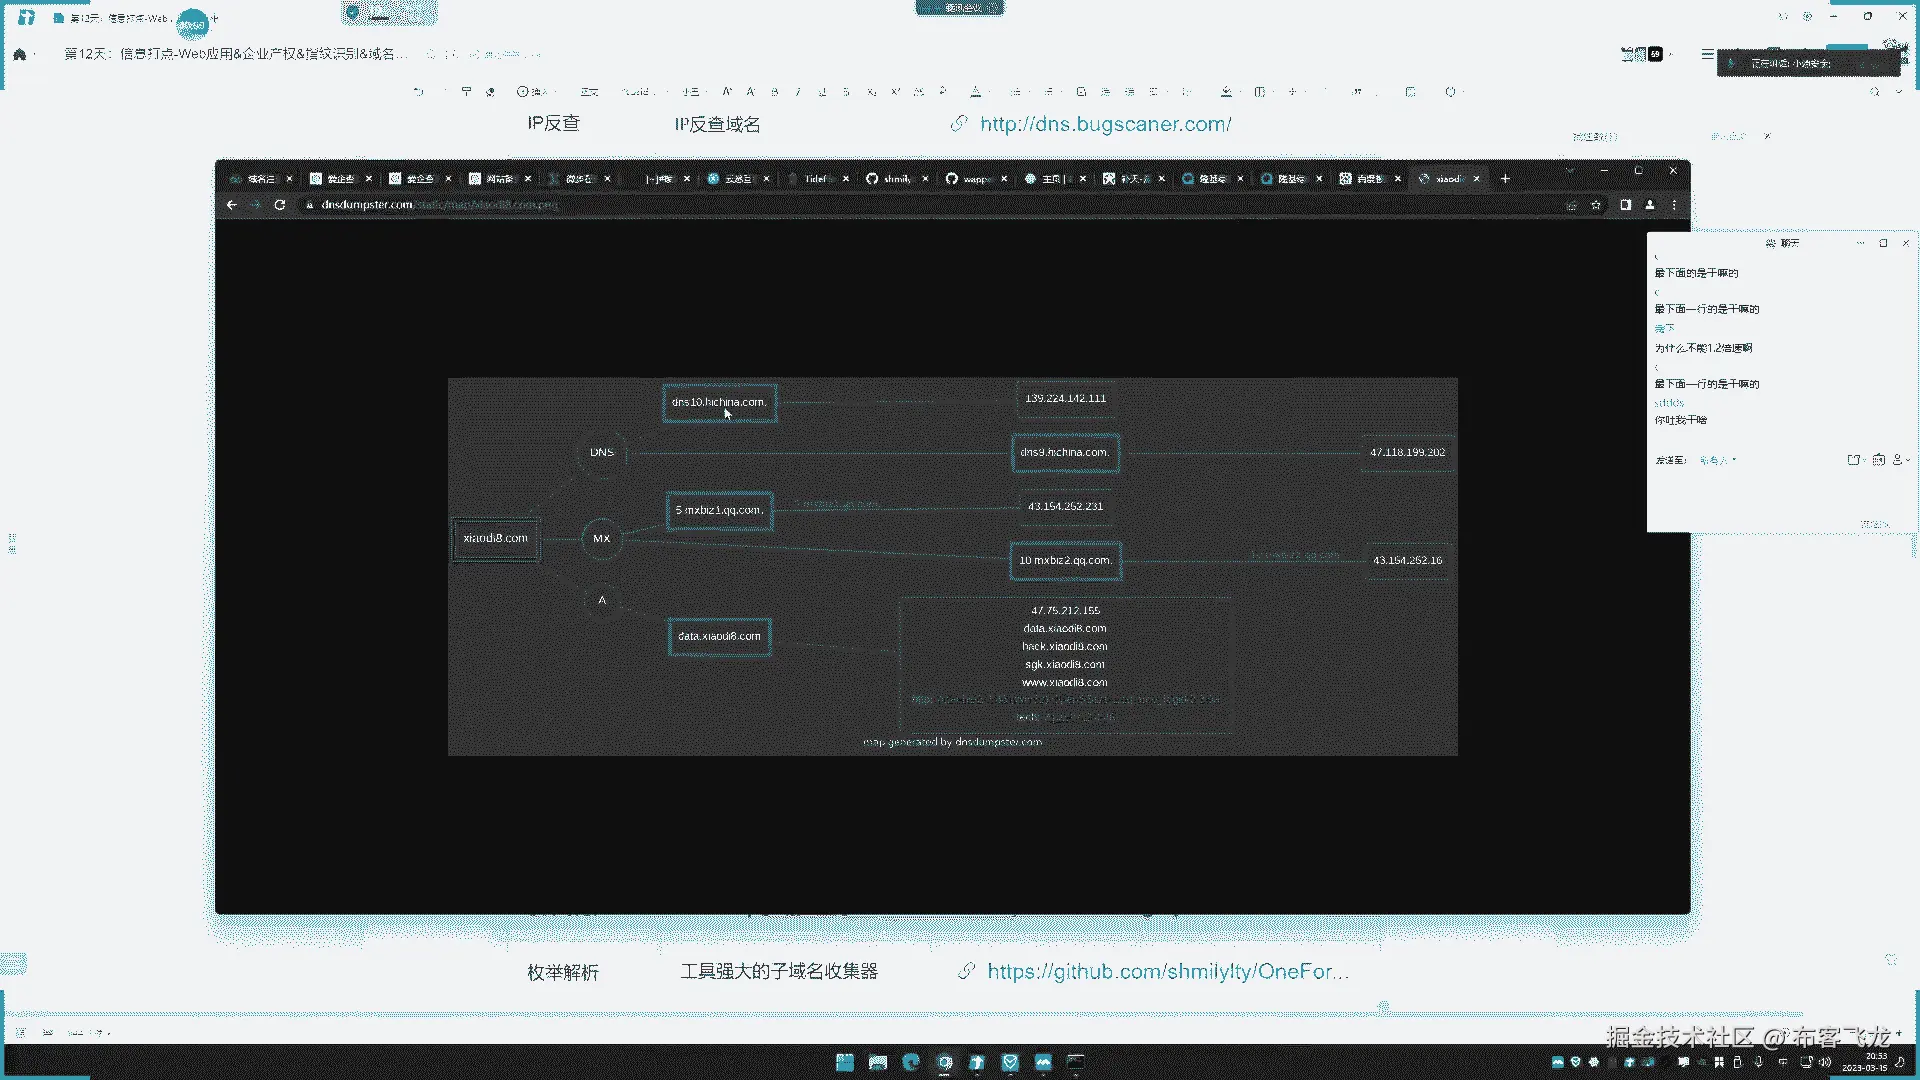The width and height of the screenshot is (1920, 1080).
Task: Click the undo icon in the editor toolbar
Action: pos(418,92)
